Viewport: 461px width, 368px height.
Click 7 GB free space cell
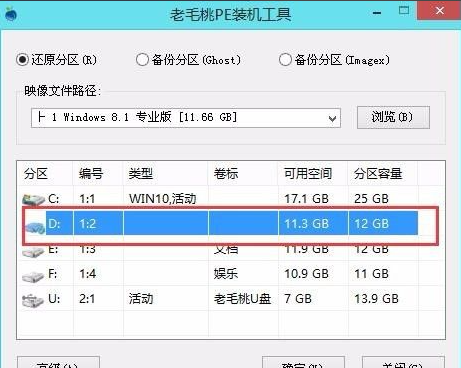coord(298,299)
